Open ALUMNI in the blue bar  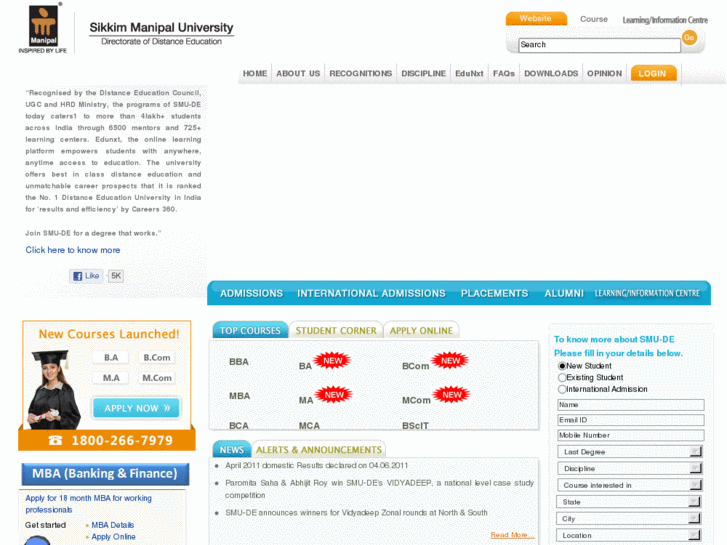pos(564,293)
